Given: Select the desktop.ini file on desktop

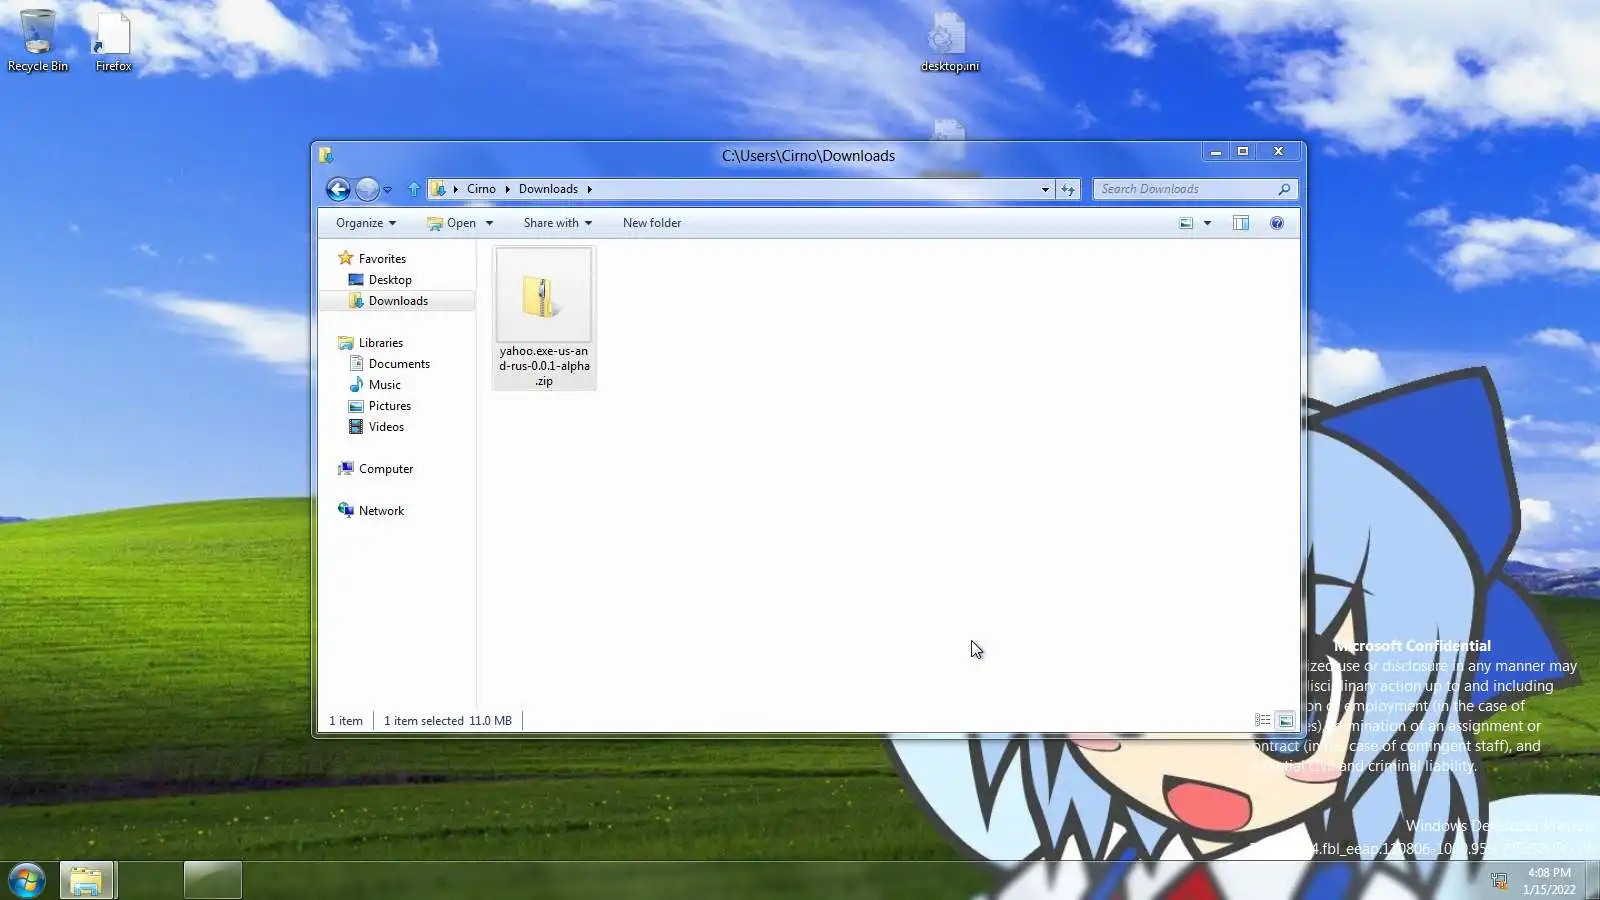Looking at the screenshot, I should point(949,41).
